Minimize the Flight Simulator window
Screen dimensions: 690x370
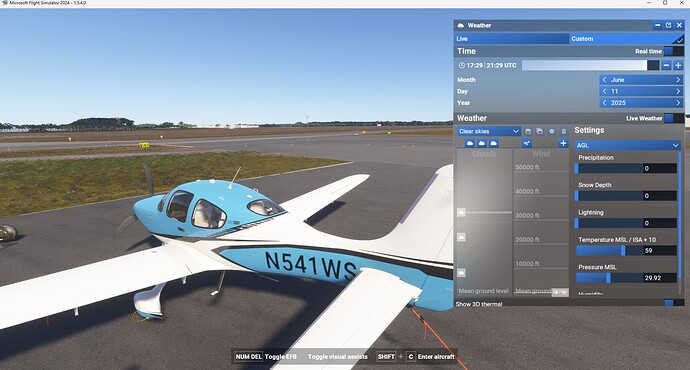pyautogui.click(x=649, y=3)
